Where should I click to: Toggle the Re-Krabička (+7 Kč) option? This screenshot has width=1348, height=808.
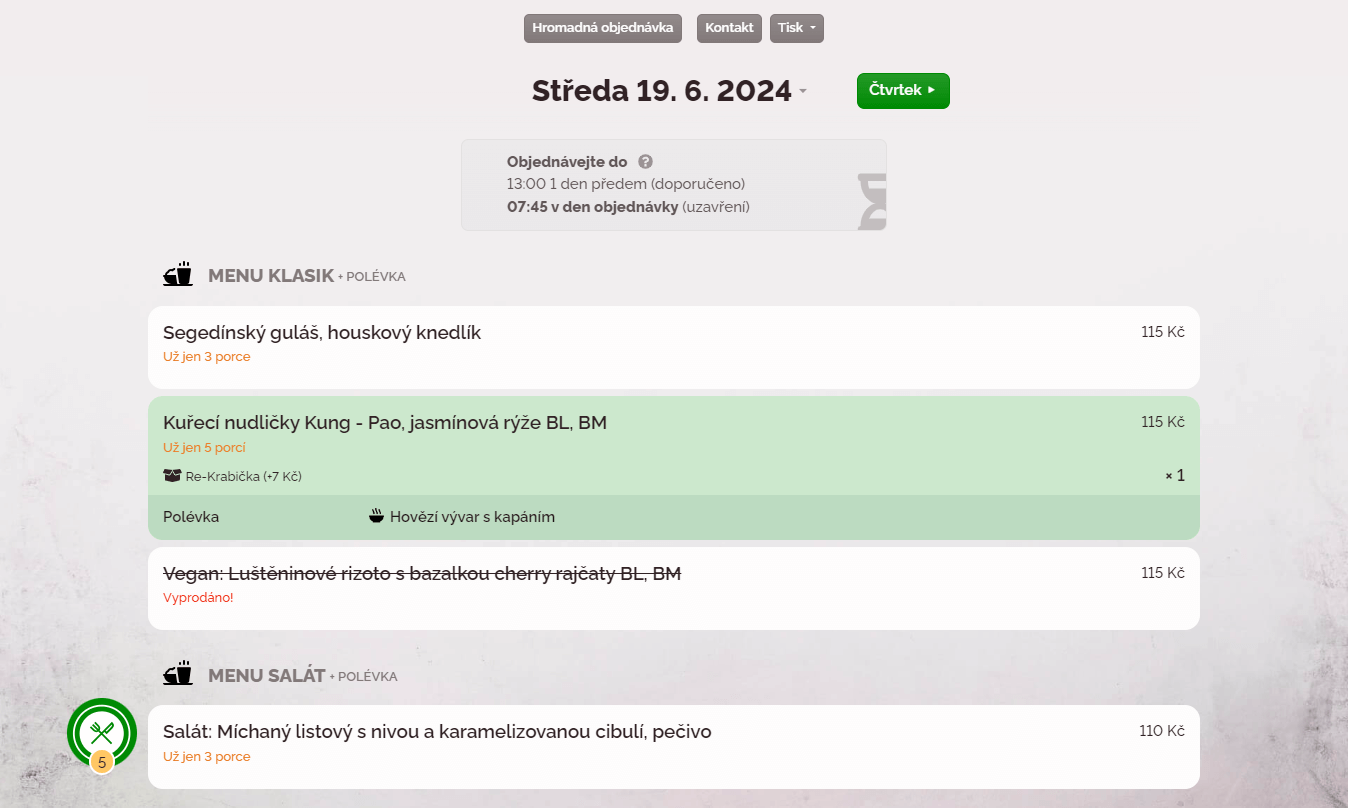pos(243,476)
